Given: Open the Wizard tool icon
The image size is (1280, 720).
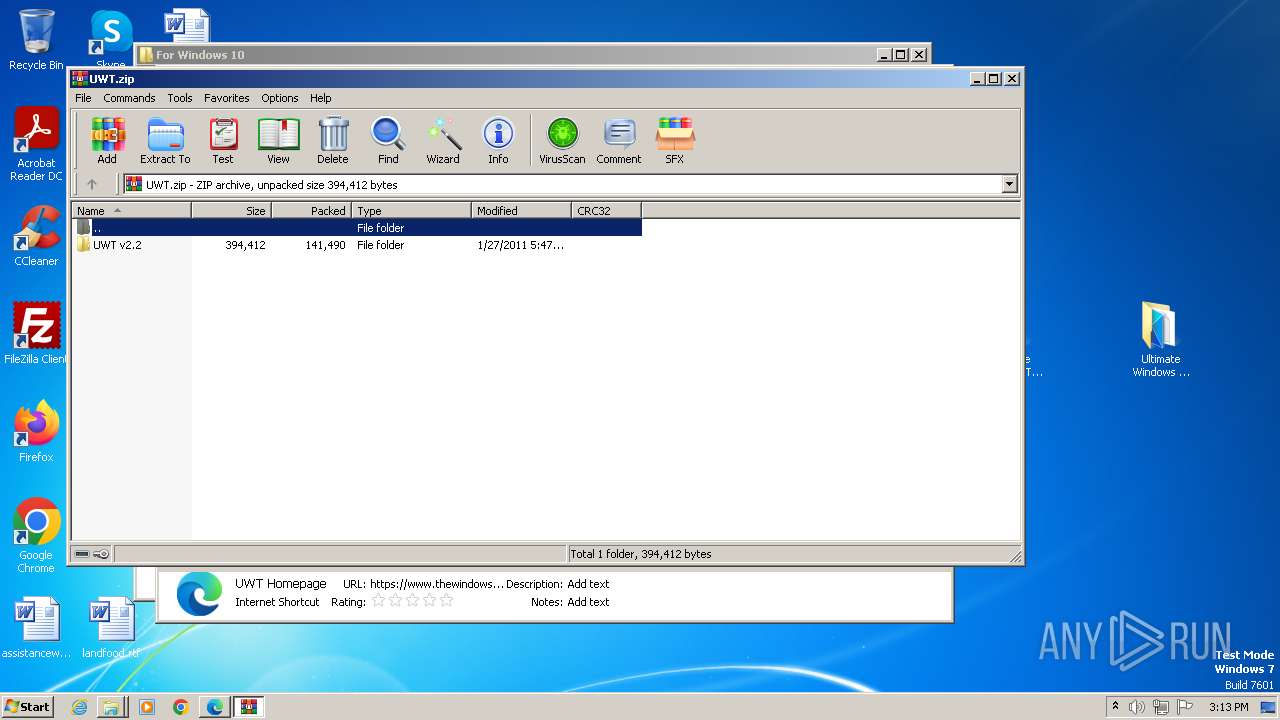Looking at the screenshot, I should coord(443,140).
